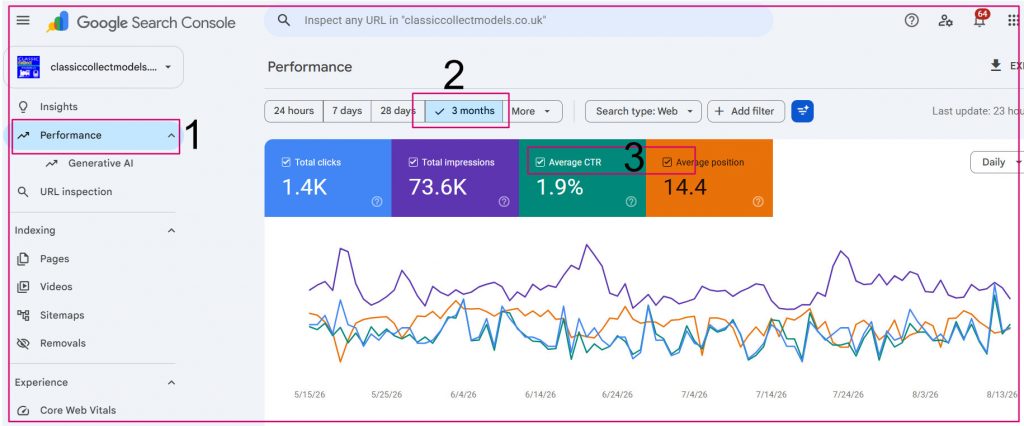Open users and permissions settings icon
This screenshot has width=1024, height=426.
[x=945, y=20]
